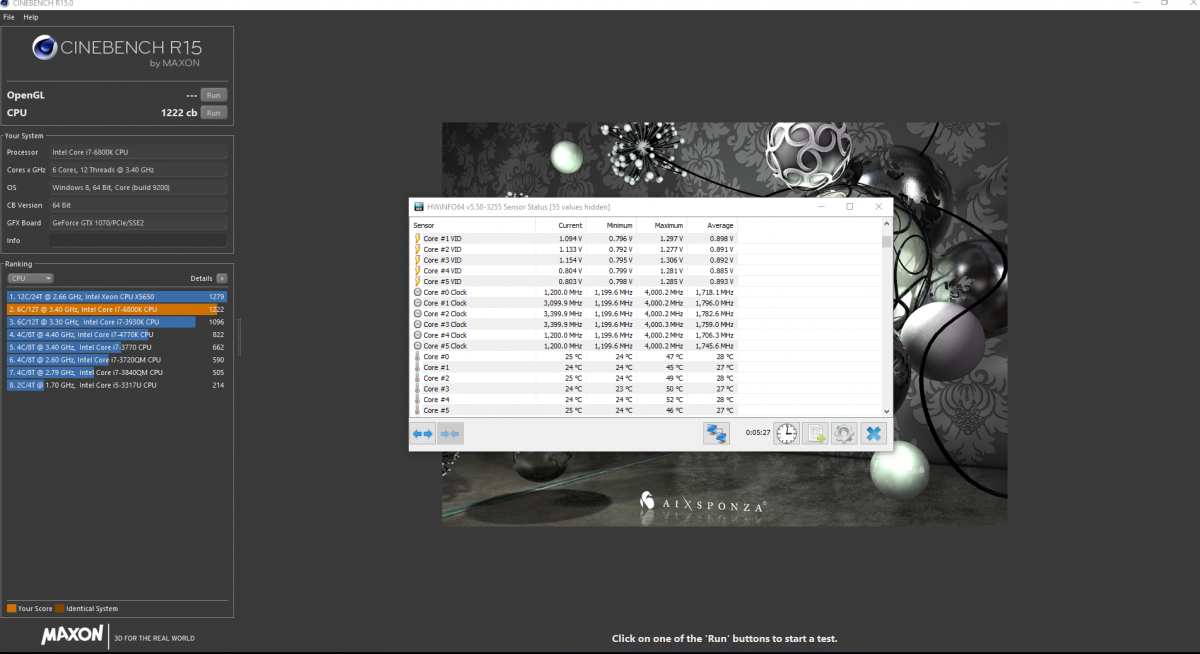
Task: Select the i7-3840QM ranking row
Action: point(117,372)
